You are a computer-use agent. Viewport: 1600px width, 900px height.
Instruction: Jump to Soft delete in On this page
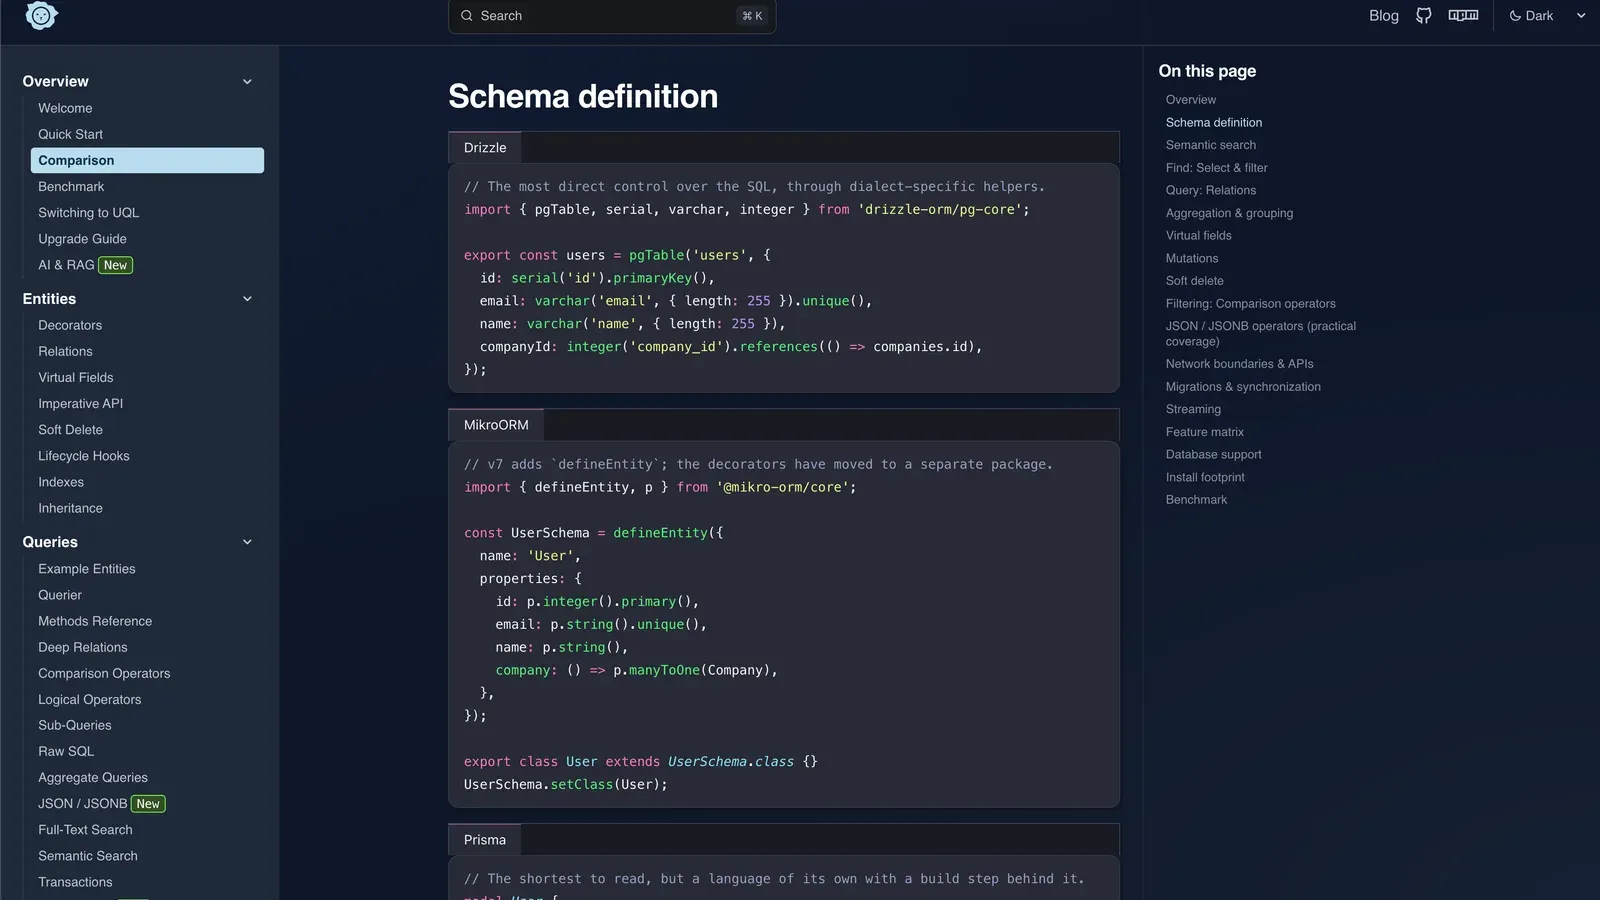[1194, 281]
